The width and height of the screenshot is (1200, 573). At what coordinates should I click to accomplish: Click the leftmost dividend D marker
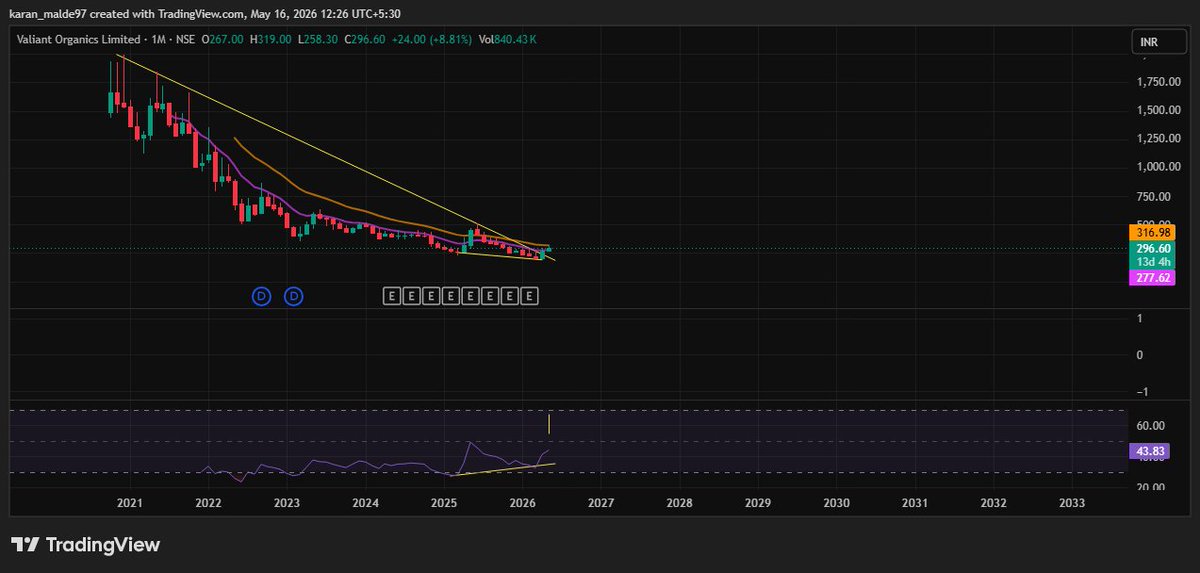click(261, 296)
